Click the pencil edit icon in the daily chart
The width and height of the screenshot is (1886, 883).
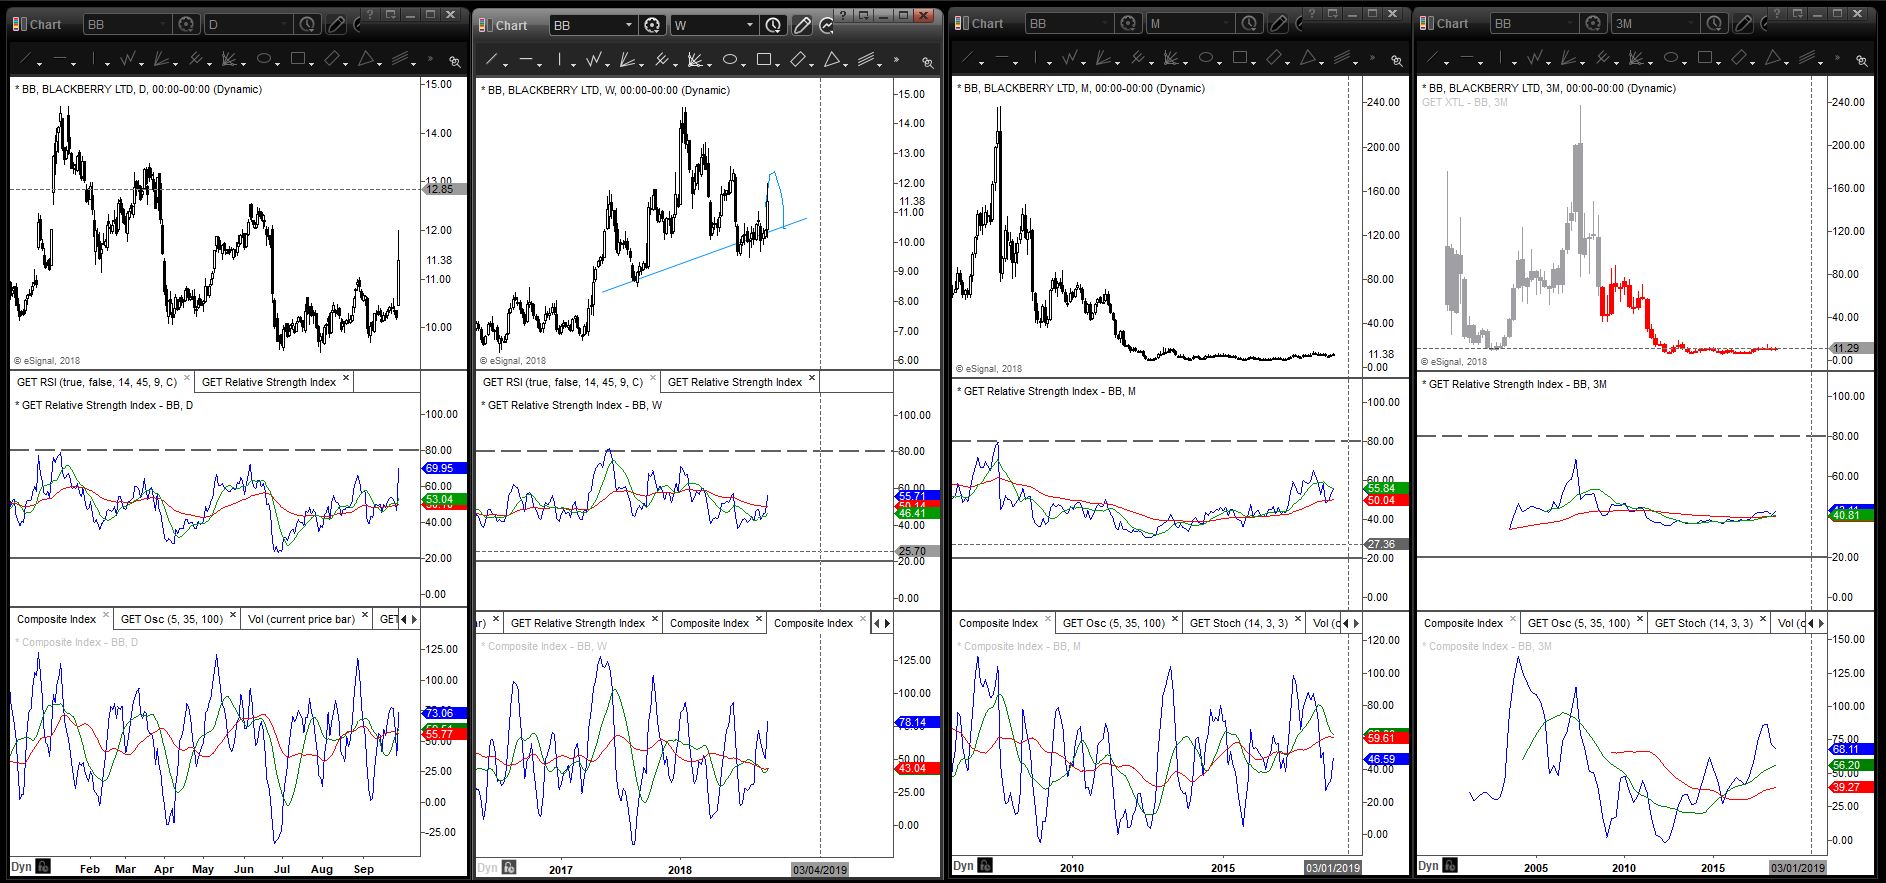[337, 24]
